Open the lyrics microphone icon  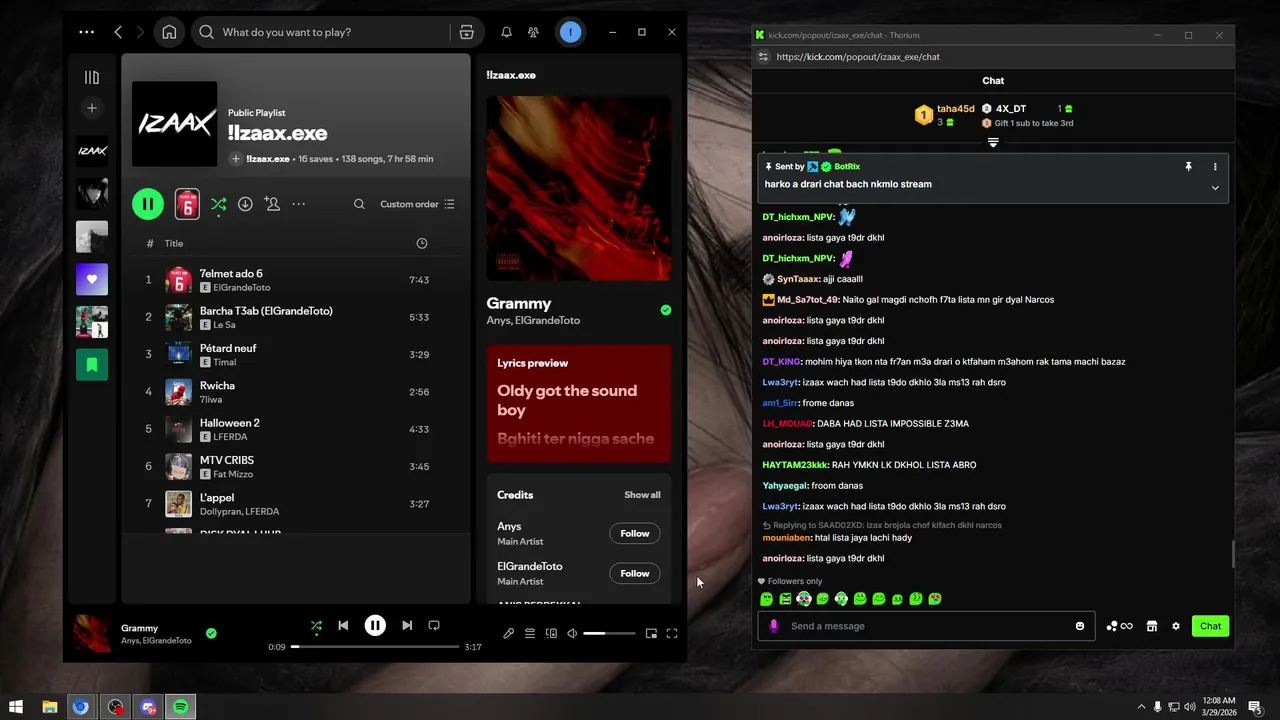click(x=508, y=633)
